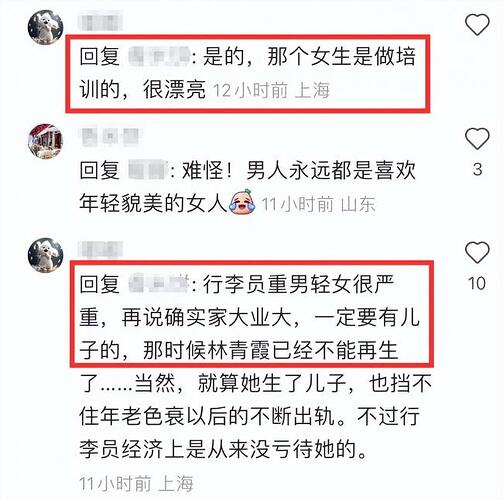503x500 pixels.
Task: Tap heart on comment with 10 likes
Action: point(477,252)
